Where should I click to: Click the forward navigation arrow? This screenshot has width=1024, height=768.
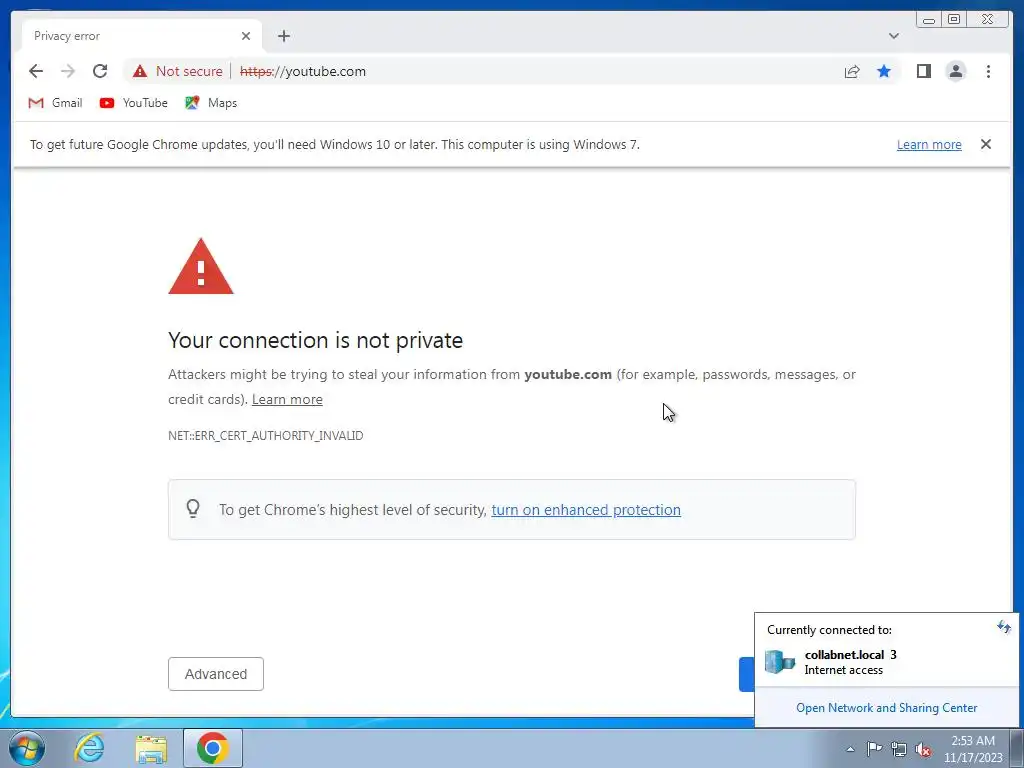[67, 71]
